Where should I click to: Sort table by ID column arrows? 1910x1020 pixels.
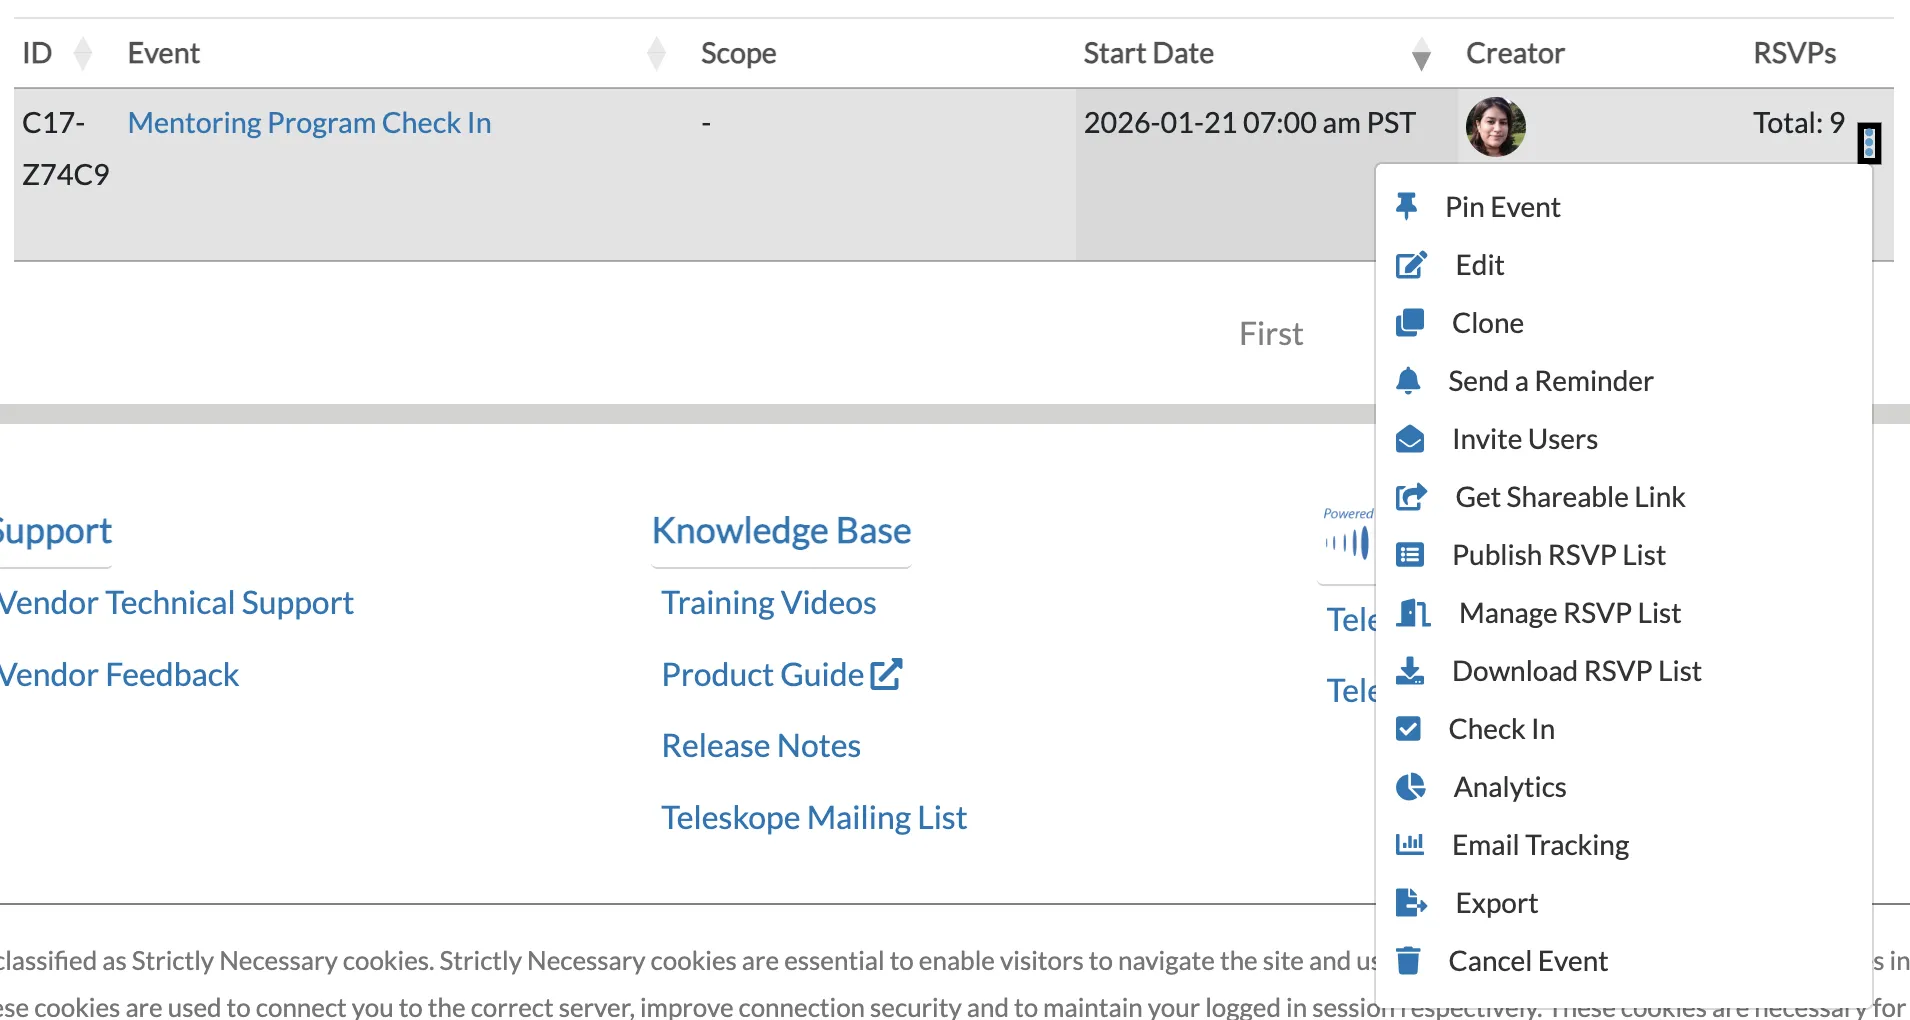click(83, 53)
